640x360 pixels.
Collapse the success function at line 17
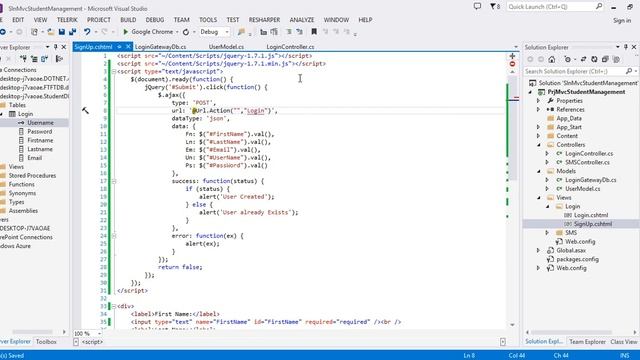pyautogui.click(x=114, y=181)
